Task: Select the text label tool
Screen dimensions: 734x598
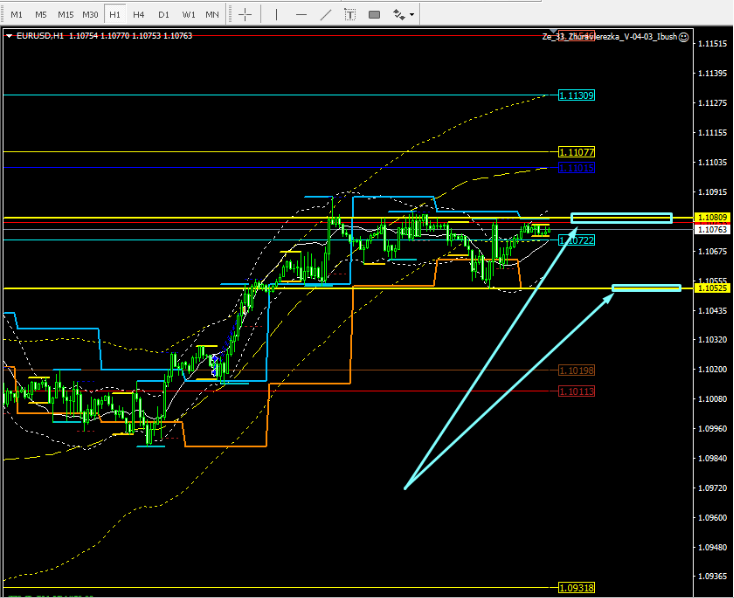Action: pyautogui.click(x=349, y=15)
